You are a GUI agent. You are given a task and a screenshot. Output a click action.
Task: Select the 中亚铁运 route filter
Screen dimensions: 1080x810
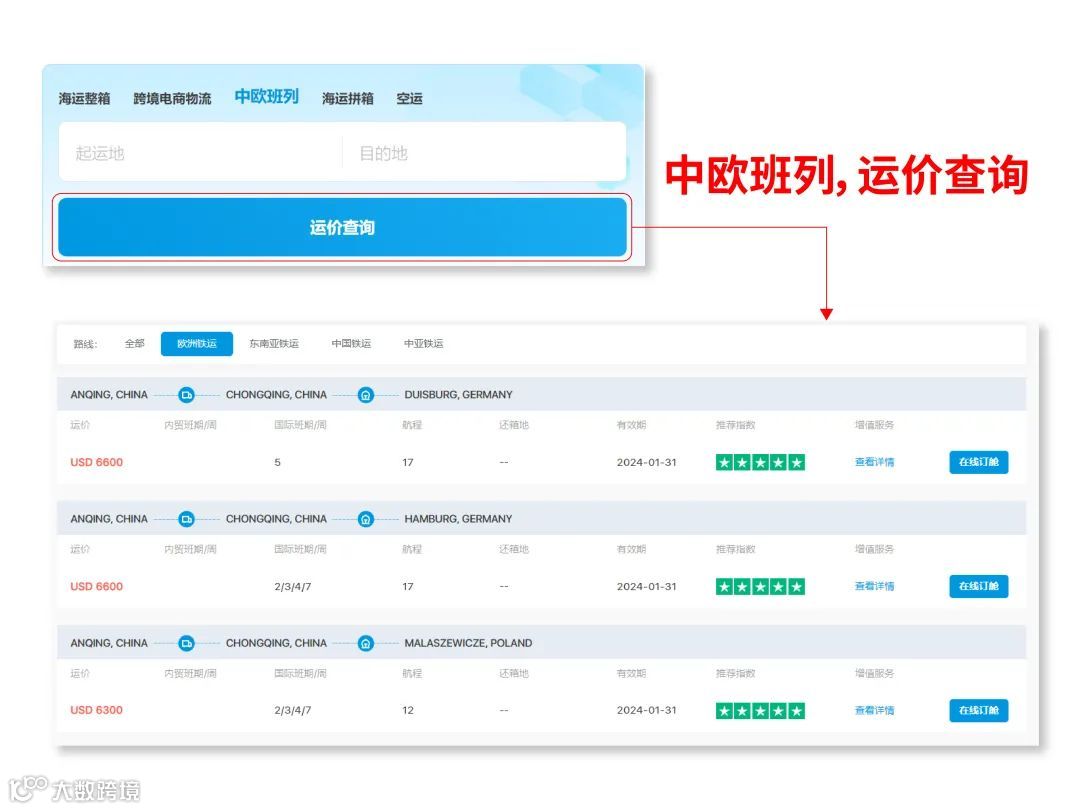click(x=425, y=343)
